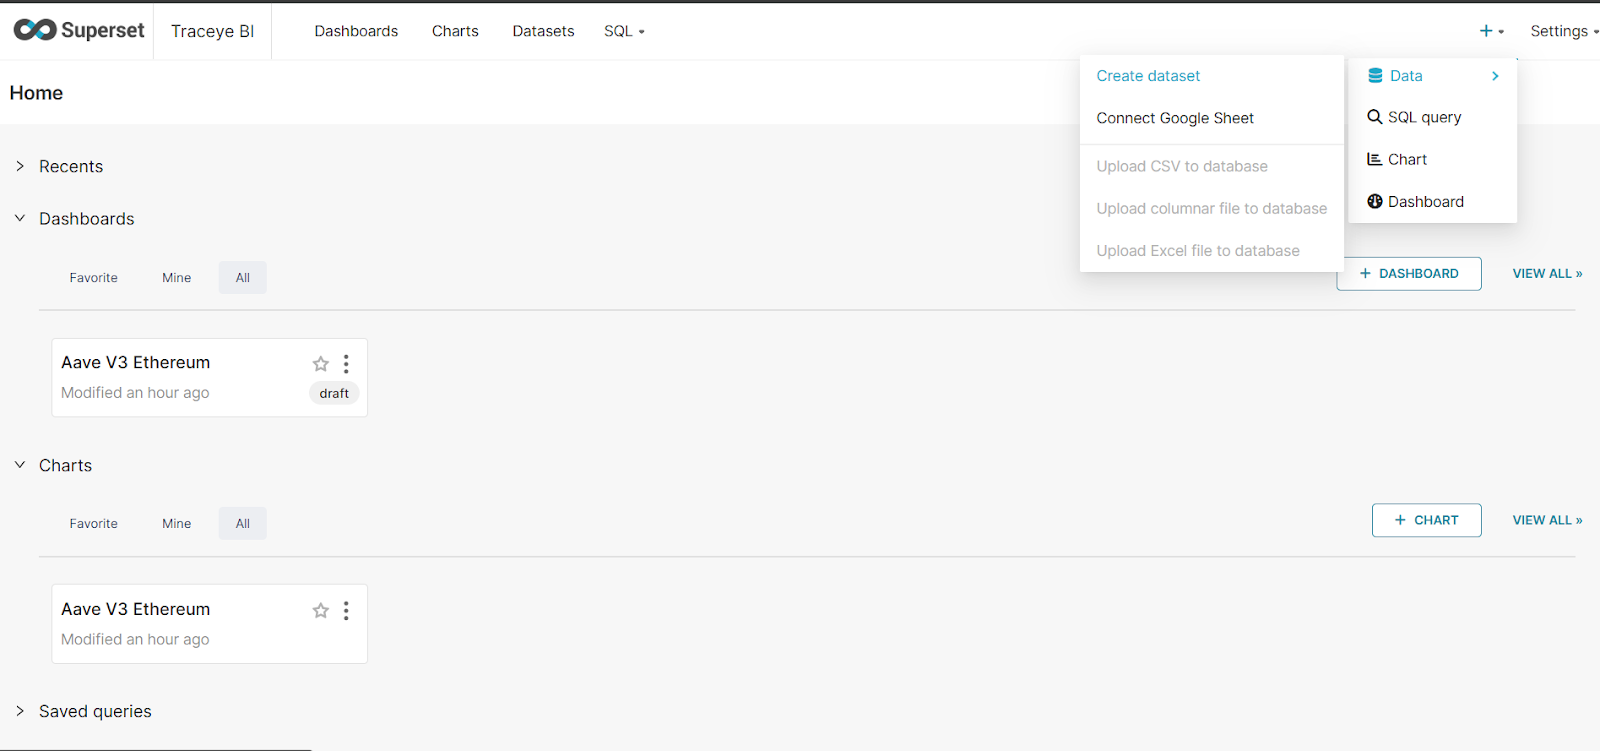Collapse the Dashboards section
Viewport: 1600px width, 751px height.
[20, 218]
